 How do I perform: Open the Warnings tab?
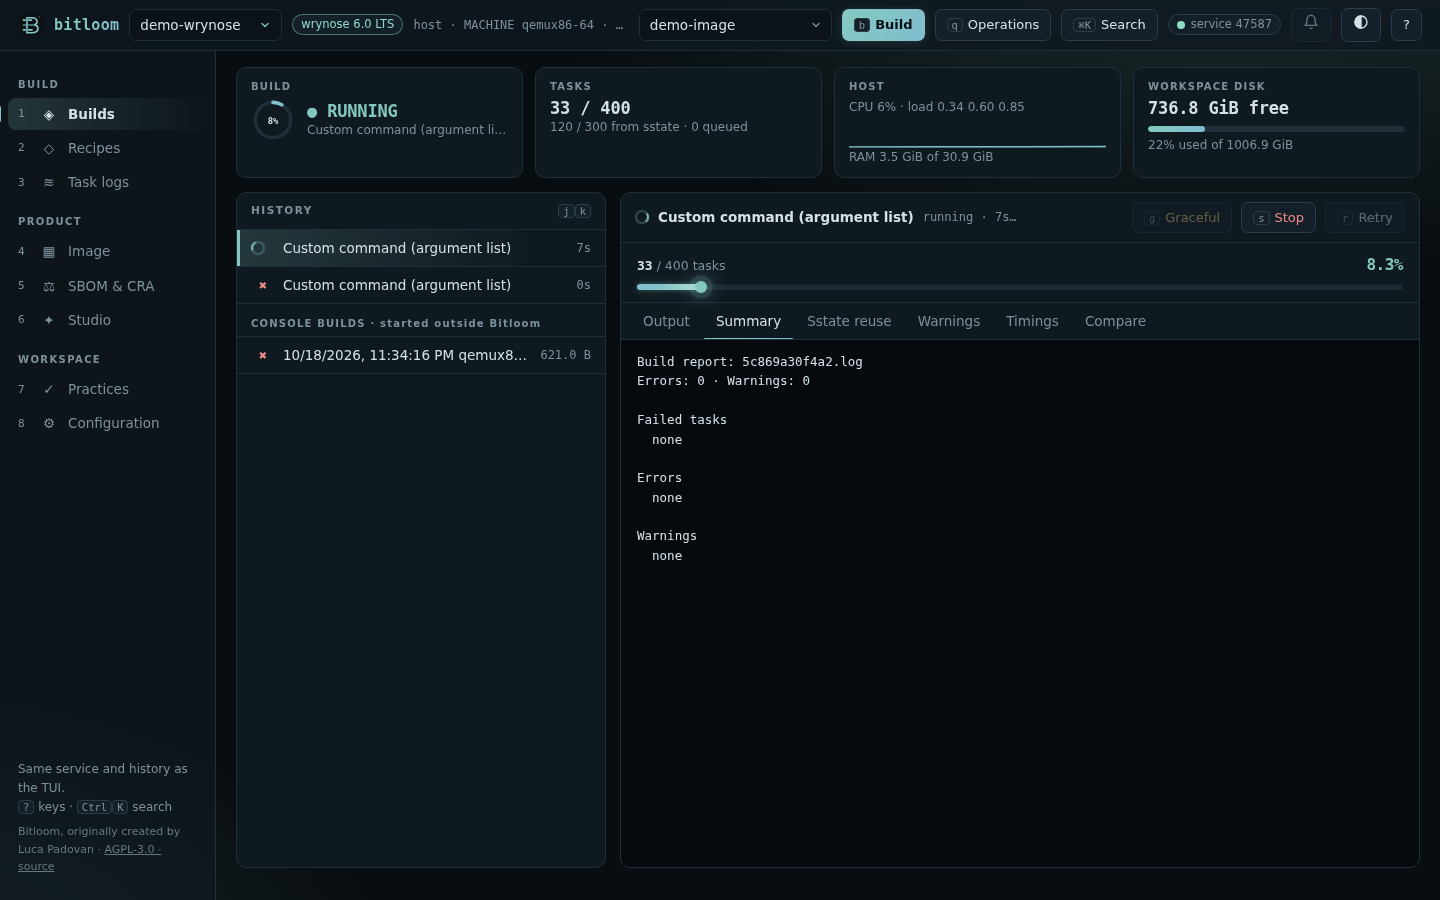[x=949, y=321]
